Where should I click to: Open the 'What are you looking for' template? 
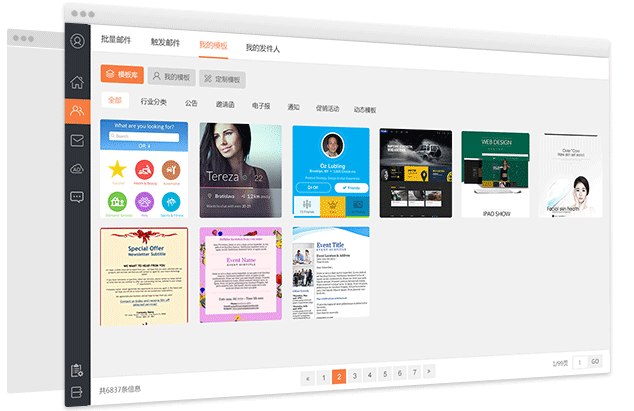[144, 169]
